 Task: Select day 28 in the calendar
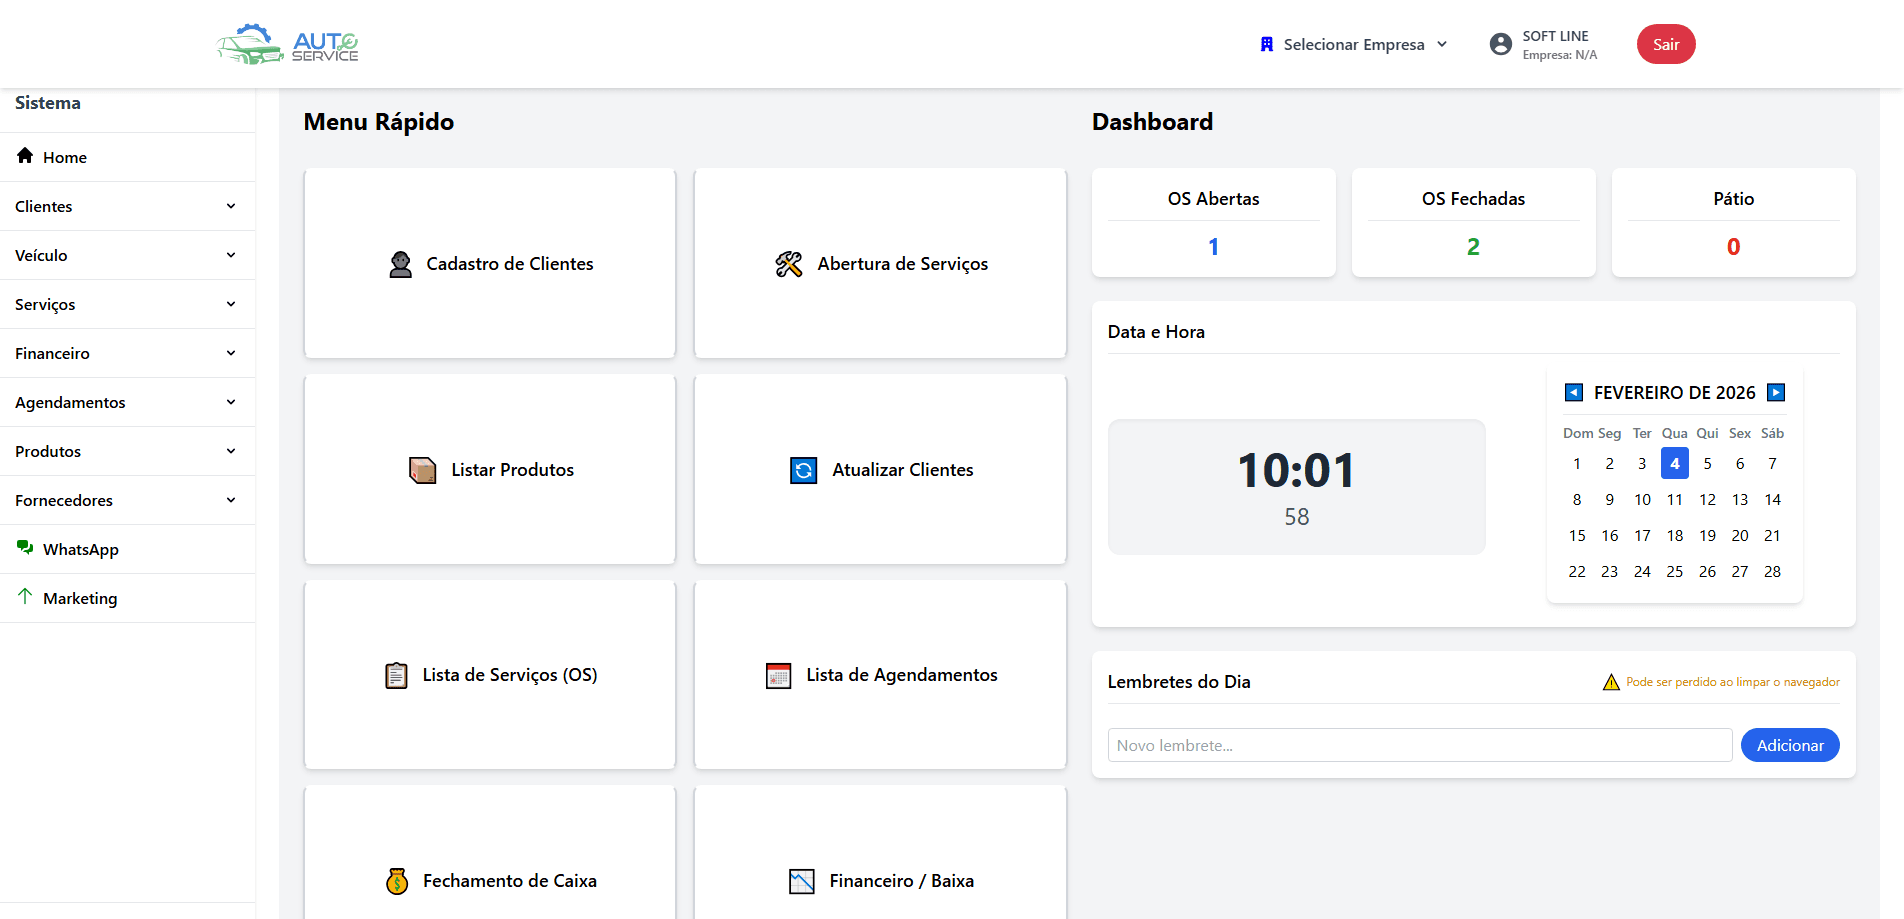point(1772,571)
